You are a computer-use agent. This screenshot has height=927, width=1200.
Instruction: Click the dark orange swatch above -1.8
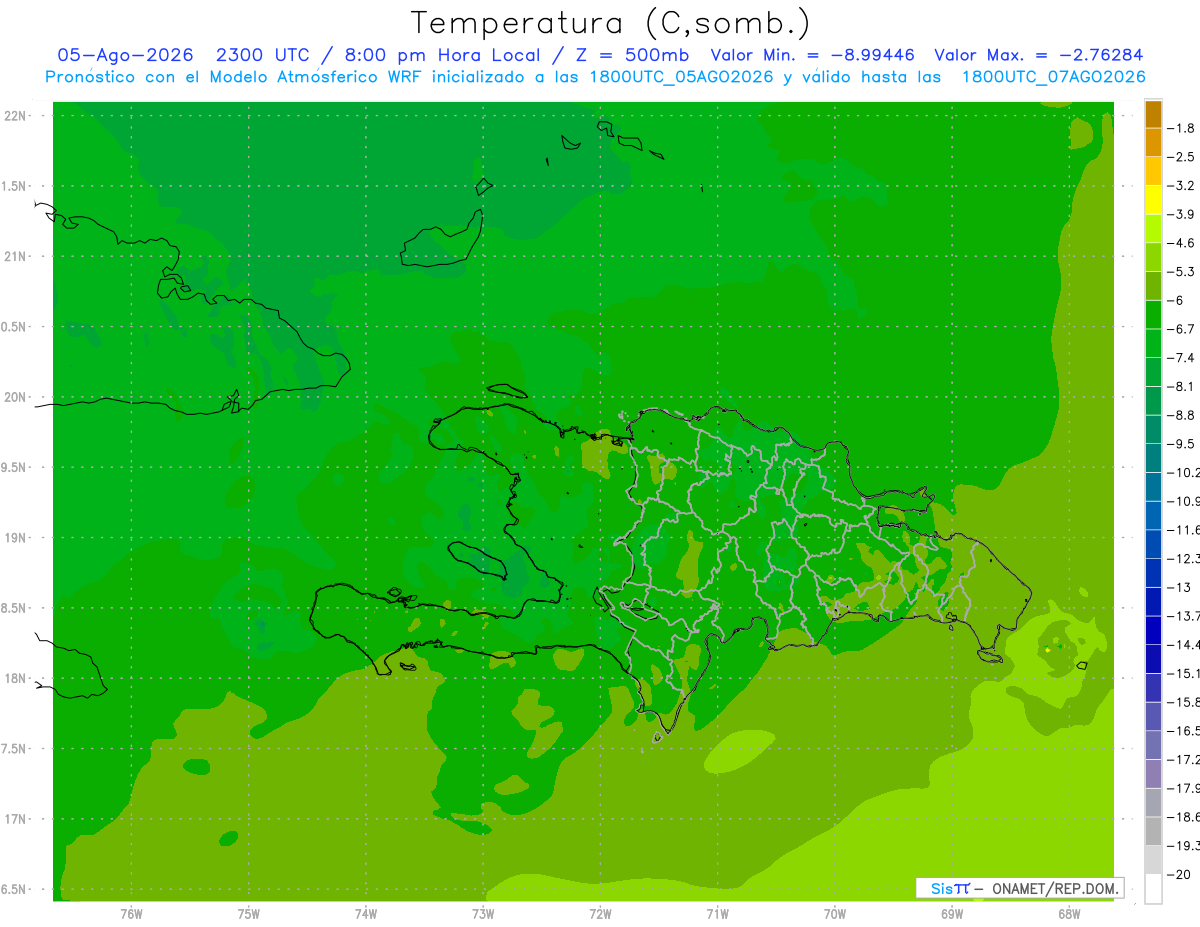coord(1153,115)
